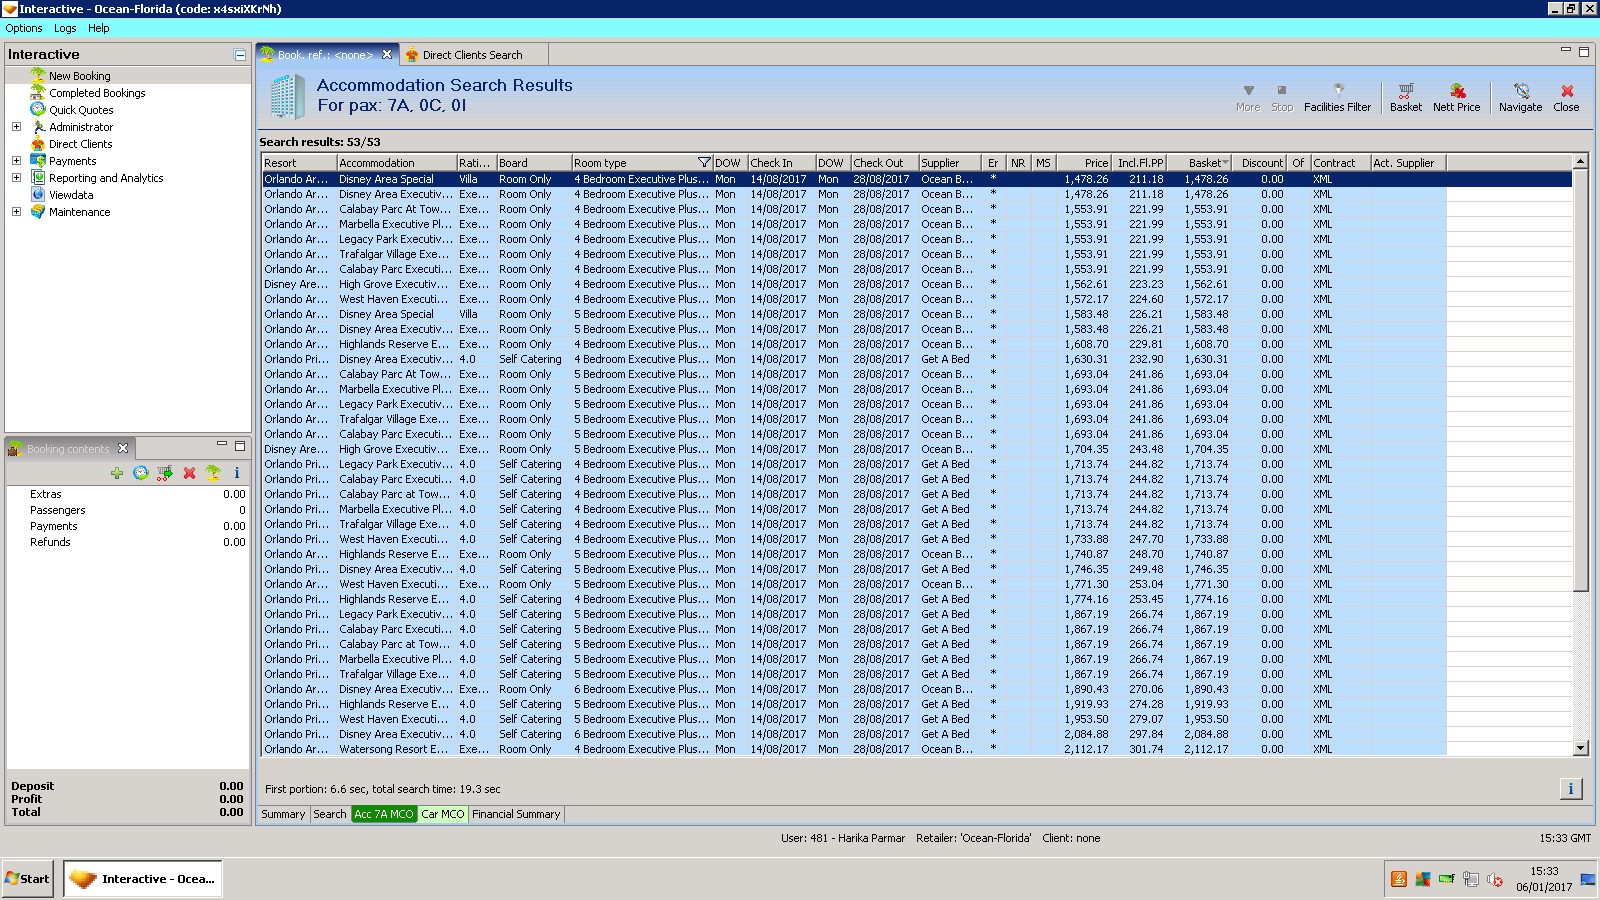Image resolution: width=1600 pixels, height=900 pixels.
Task: Click the New Booking icon in the Interactive tree
Action: click(38, 75)
